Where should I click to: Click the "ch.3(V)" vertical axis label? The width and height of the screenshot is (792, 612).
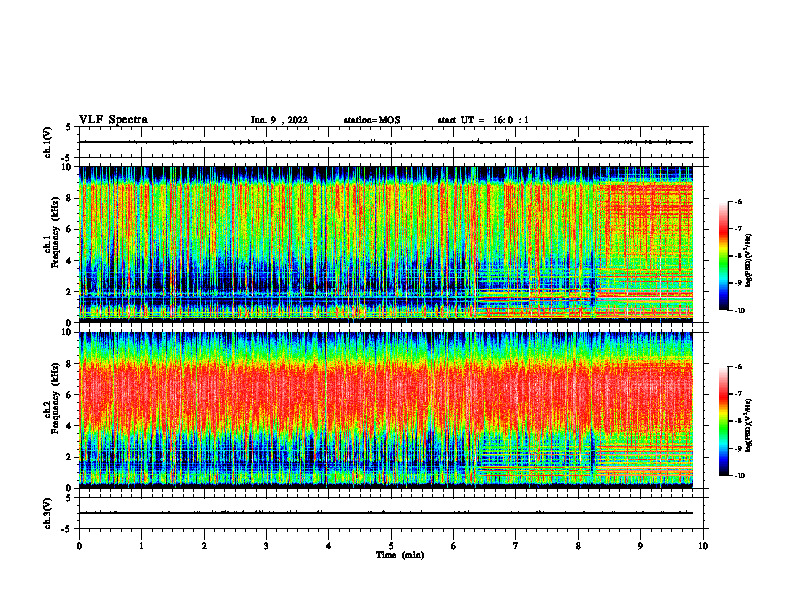click(48, 514)
